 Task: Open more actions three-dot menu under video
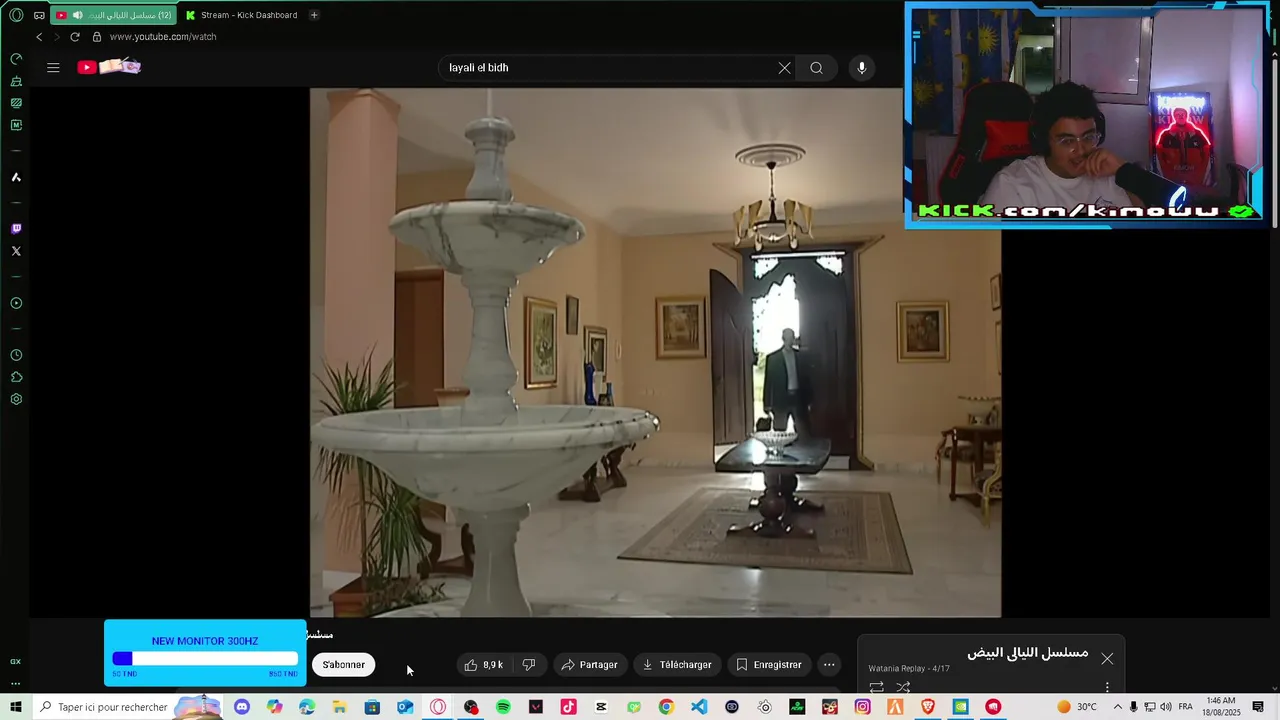tap(829, 665)
